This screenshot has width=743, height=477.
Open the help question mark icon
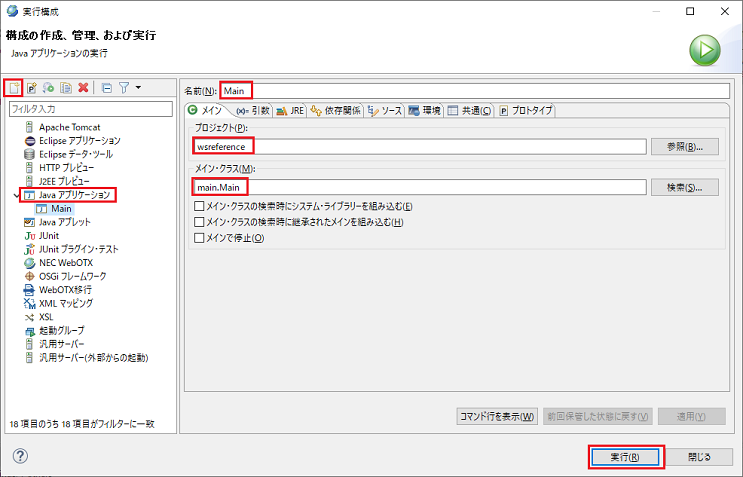20,456
